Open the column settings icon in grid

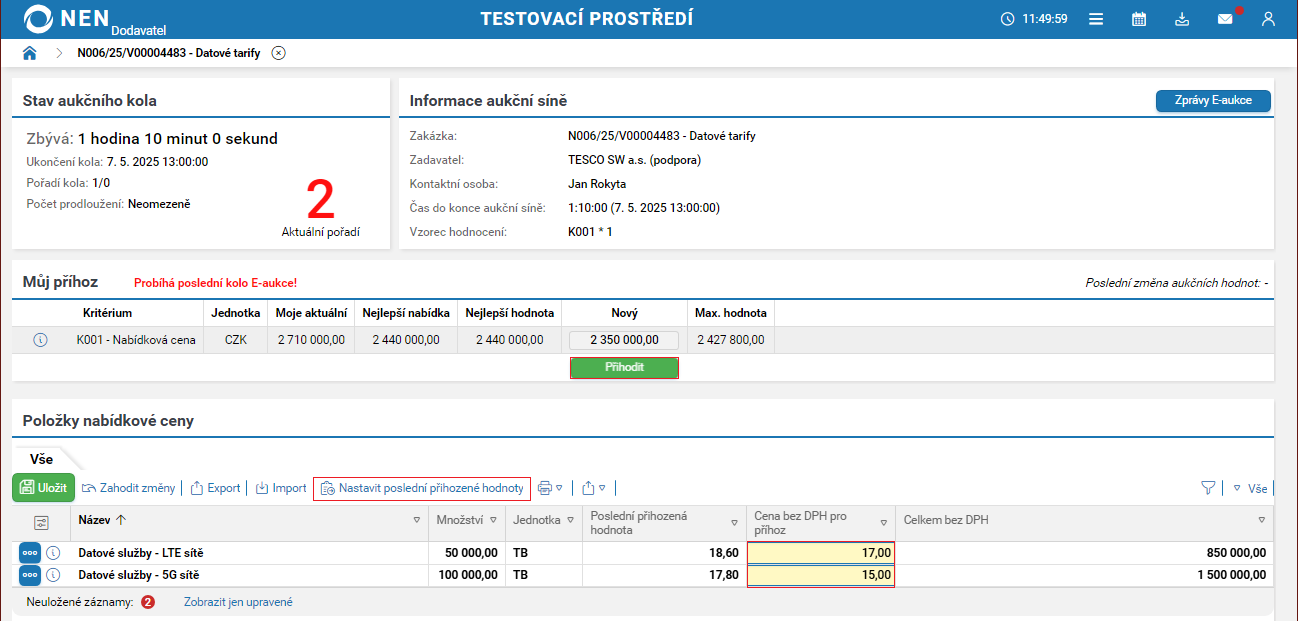point(41,522)
